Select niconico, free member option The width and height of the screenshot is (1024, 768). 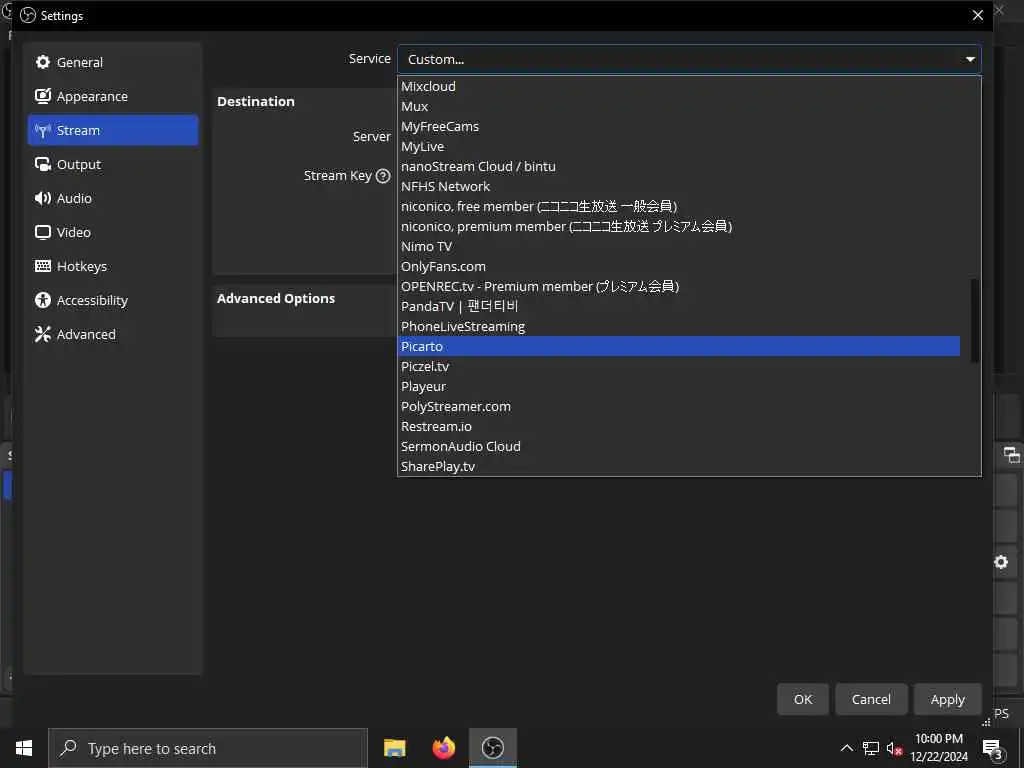click(679, 206)
